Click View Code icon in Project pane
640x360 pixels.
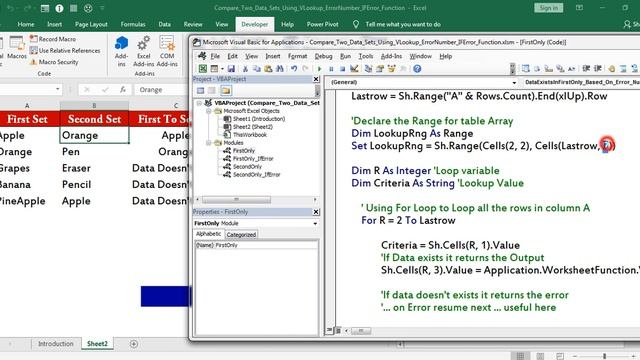coord(200,91)
